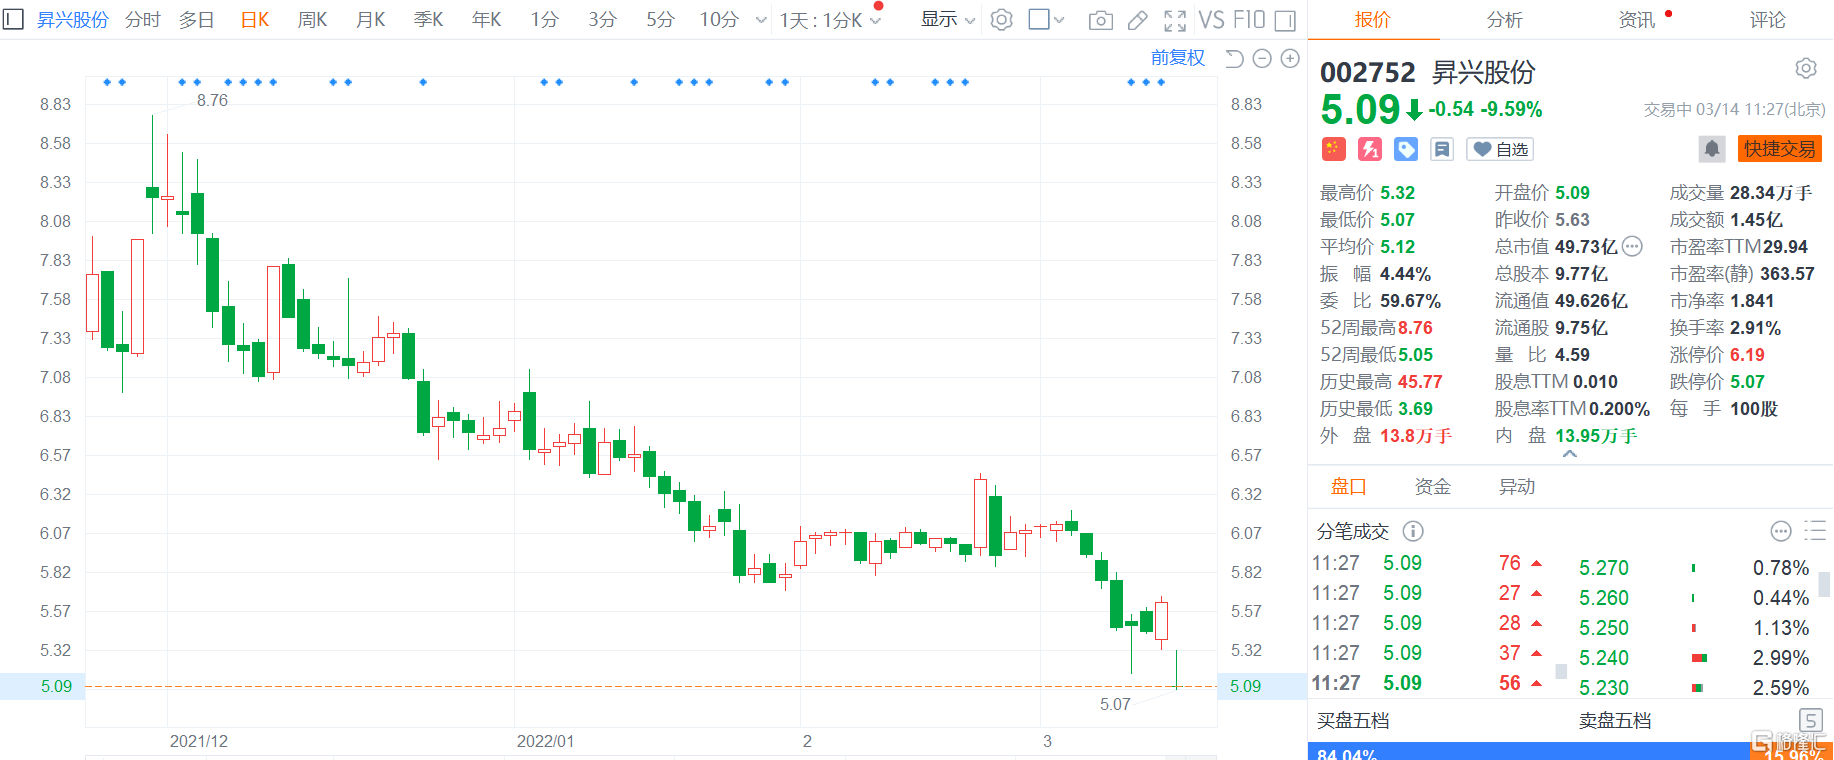Open the 报价 tab

click(x=1373, y=20)
